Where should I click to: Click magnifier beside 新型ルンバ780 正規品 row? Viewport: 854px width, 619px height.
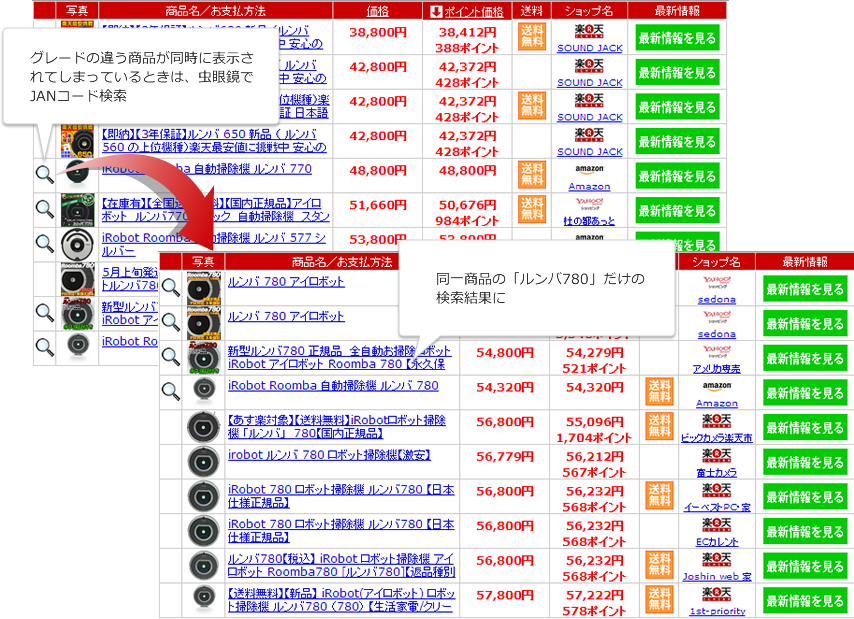171,357
